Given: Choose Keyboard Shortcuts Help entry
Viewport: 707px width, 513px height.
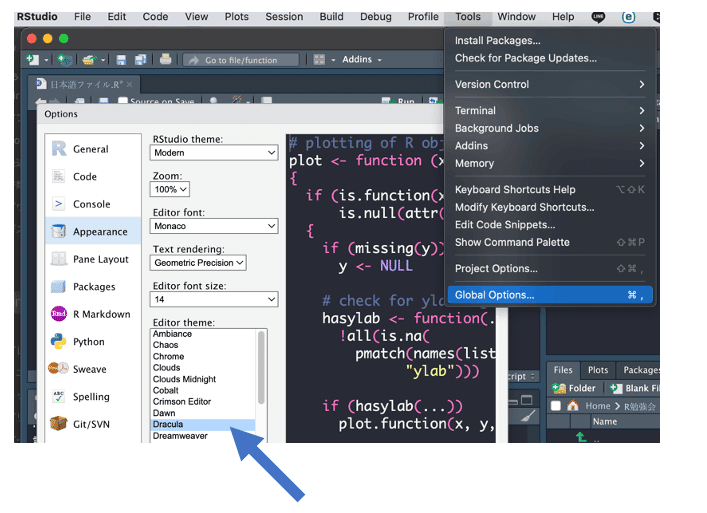Looking at the screenshot, I should (x=549, y=189).
